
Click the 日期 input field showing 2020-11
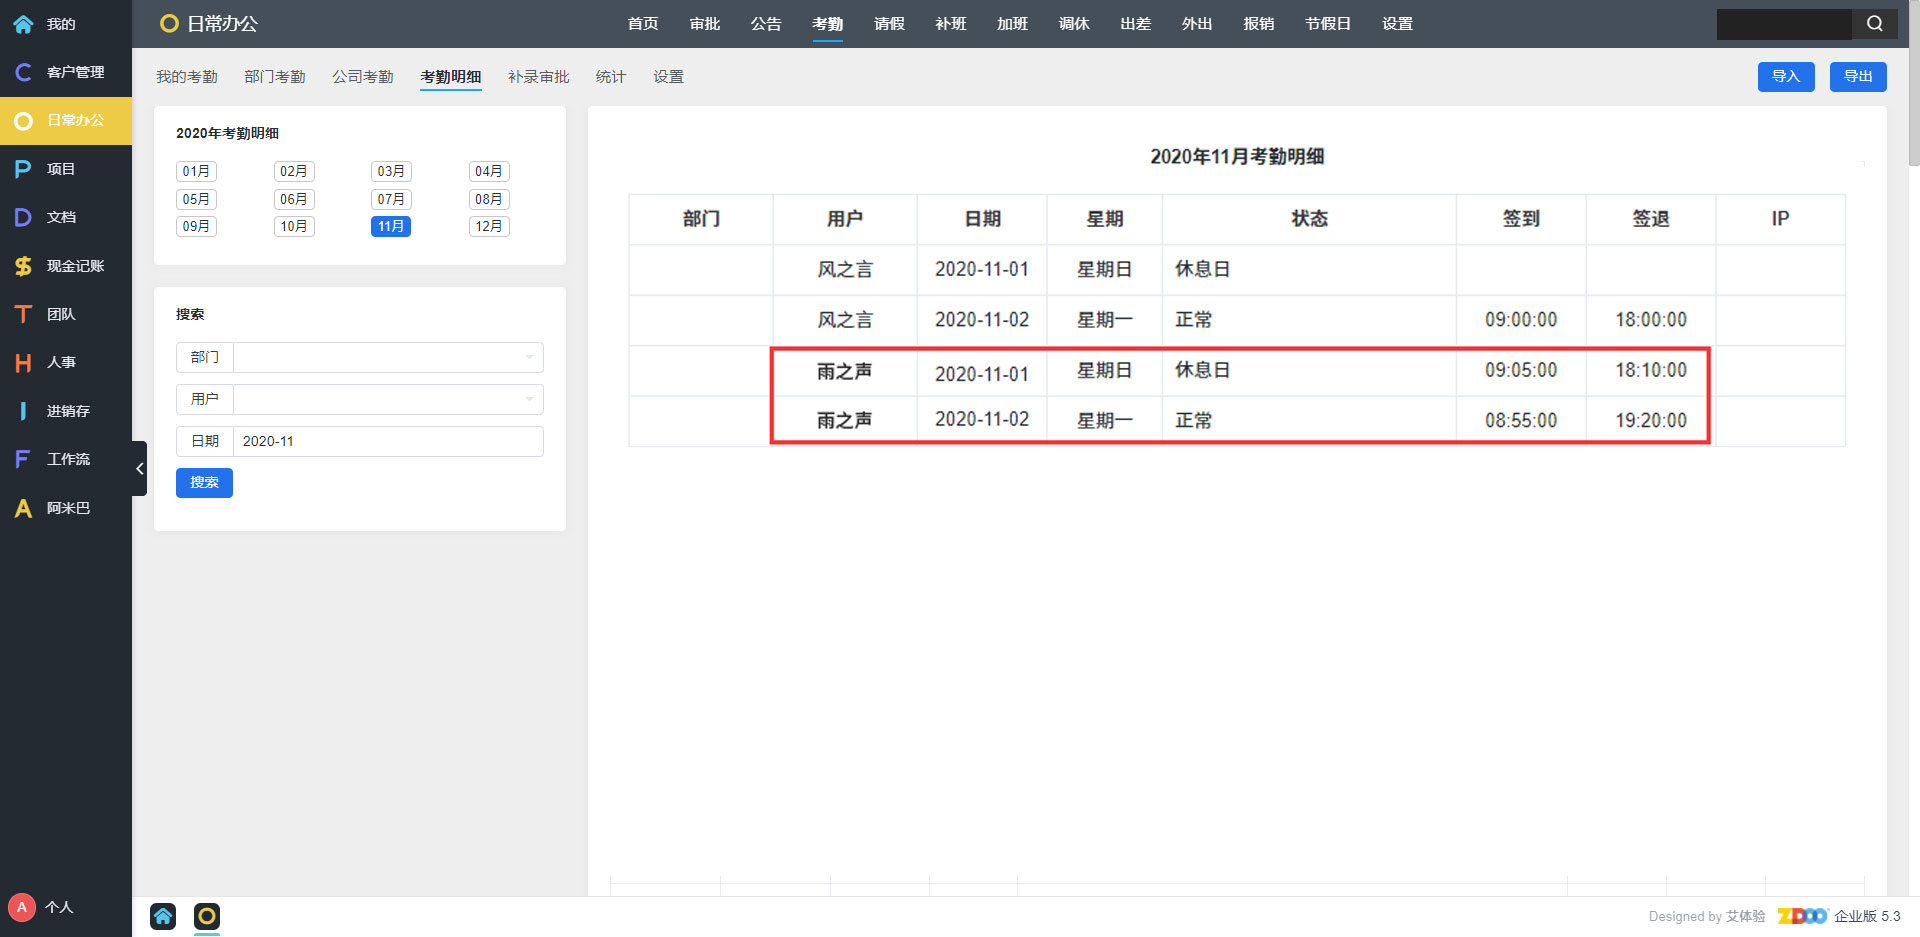tap(388, 441)
